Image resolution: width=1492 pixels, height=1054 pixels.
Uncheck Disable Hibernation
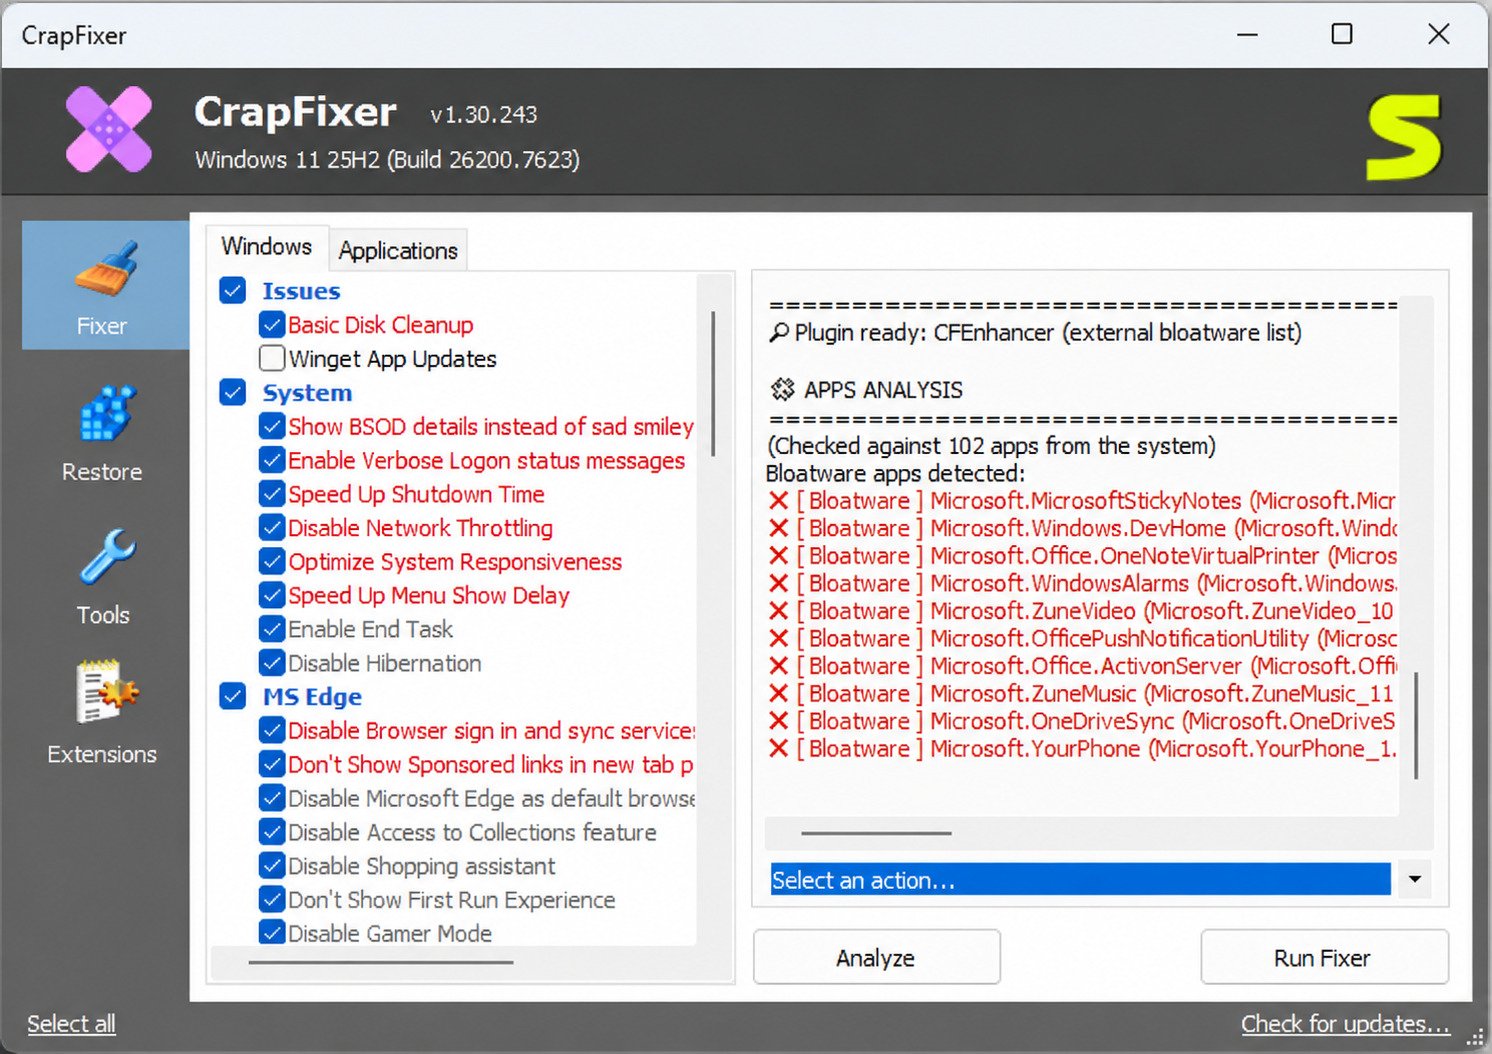pyautogui.click(x=271, y=663)
